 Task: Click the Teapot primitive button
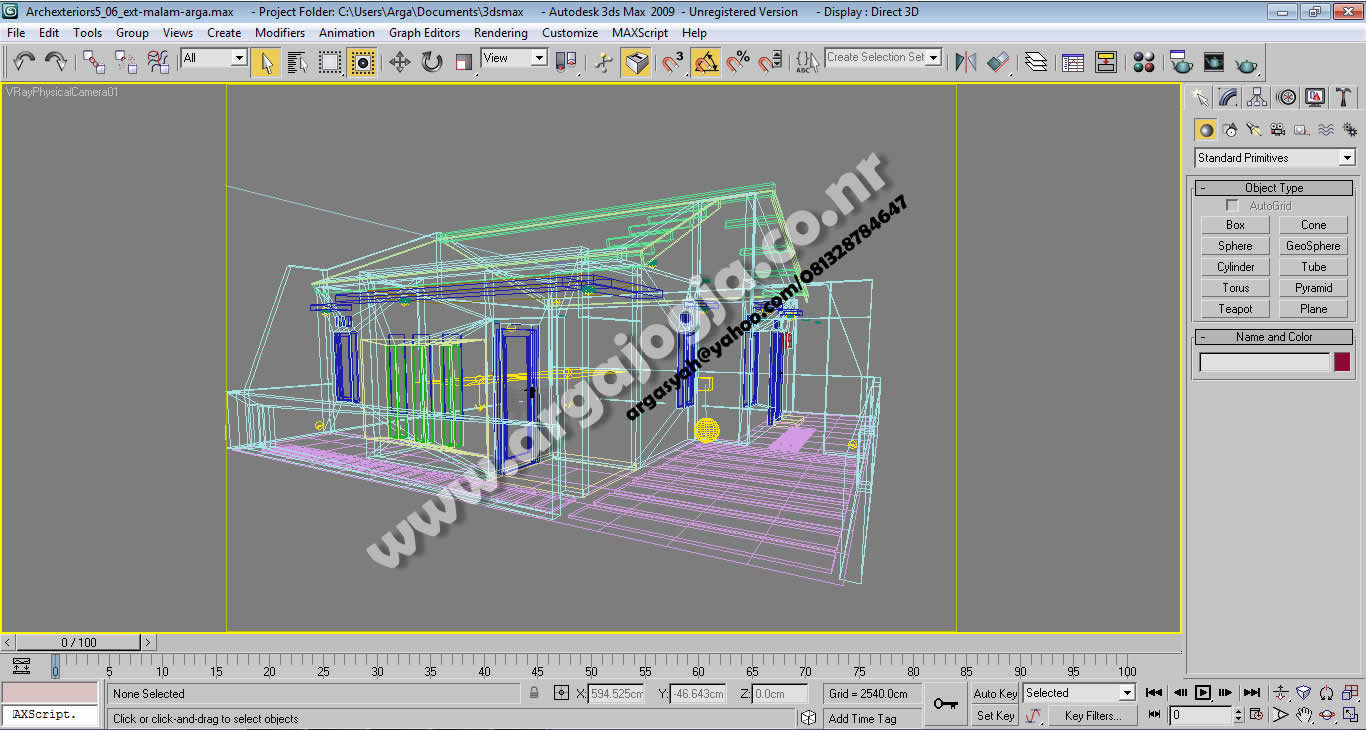(x=1235, y=309)
